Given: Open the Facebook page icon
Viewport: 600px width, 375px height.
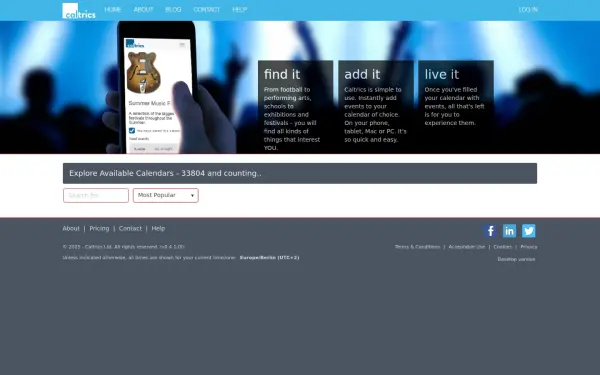Looking at the screenshot, I should [x=490, y=231].
